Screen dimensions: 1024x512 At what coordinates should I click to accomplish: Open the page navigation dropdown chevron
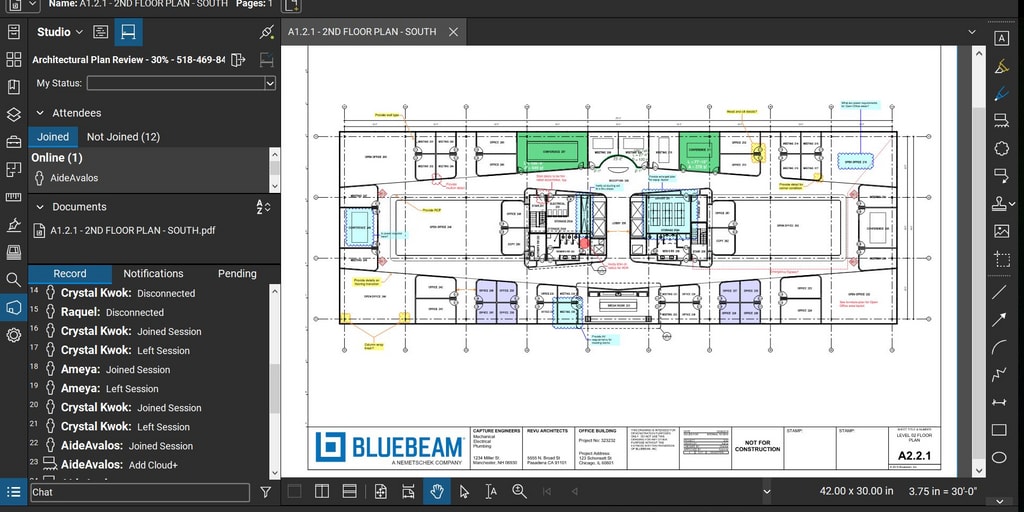767,491
